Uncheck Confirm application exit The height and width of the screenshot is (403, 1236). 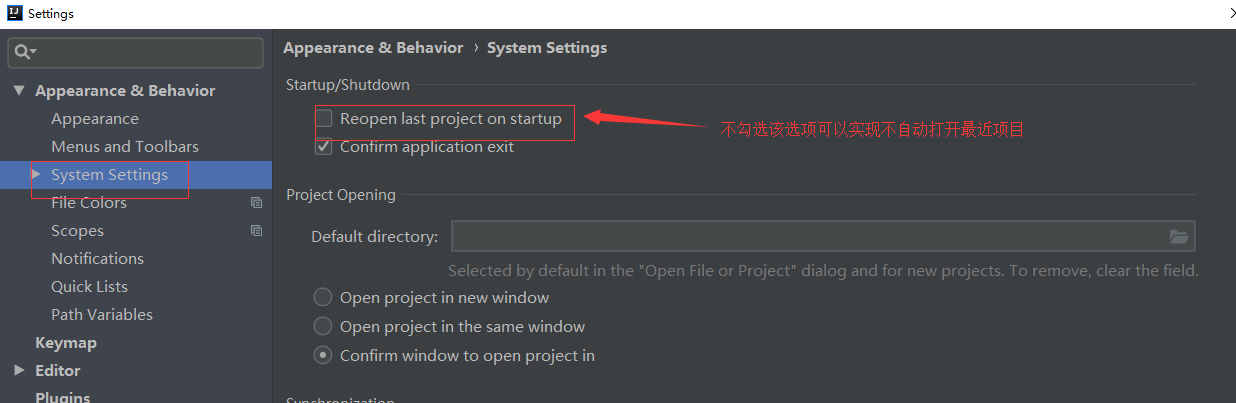pyautogui.click(x=324, y=147)
